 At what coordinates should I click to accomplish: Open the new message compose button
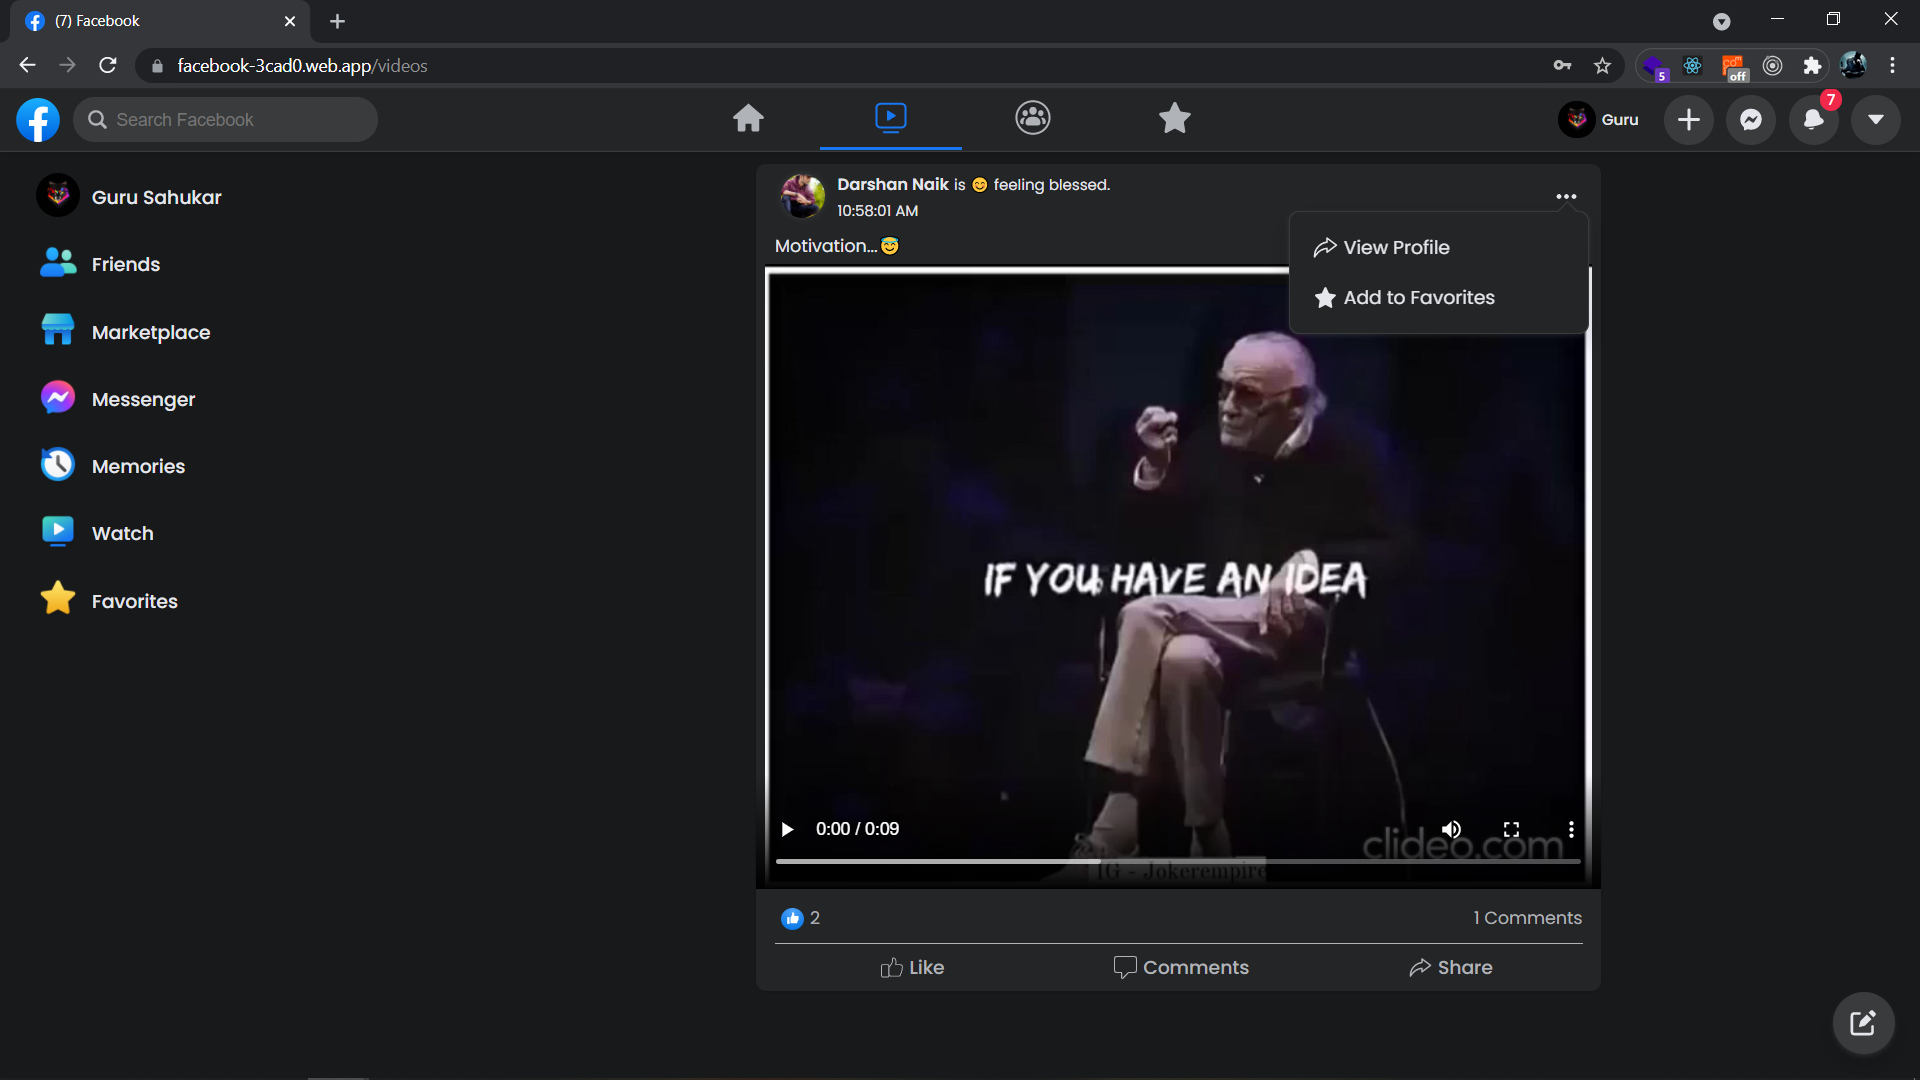1863,1023
